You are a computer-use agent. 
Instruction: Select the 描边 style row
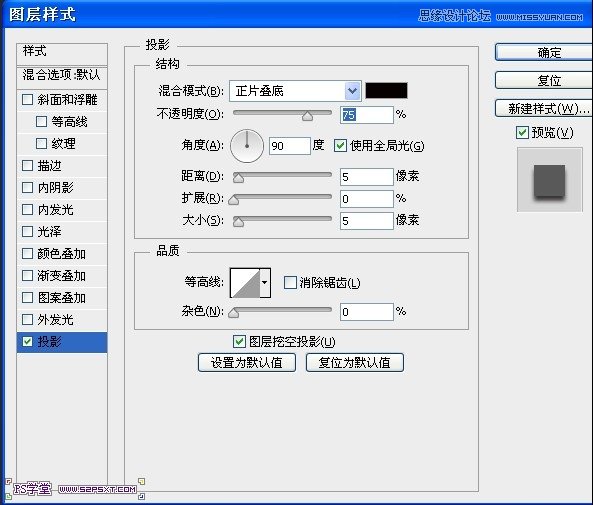pos(62,166)
